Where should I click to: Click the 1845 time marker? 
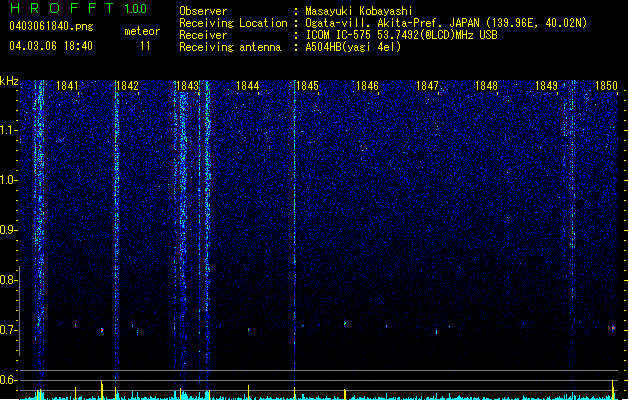tap(307, 86)
